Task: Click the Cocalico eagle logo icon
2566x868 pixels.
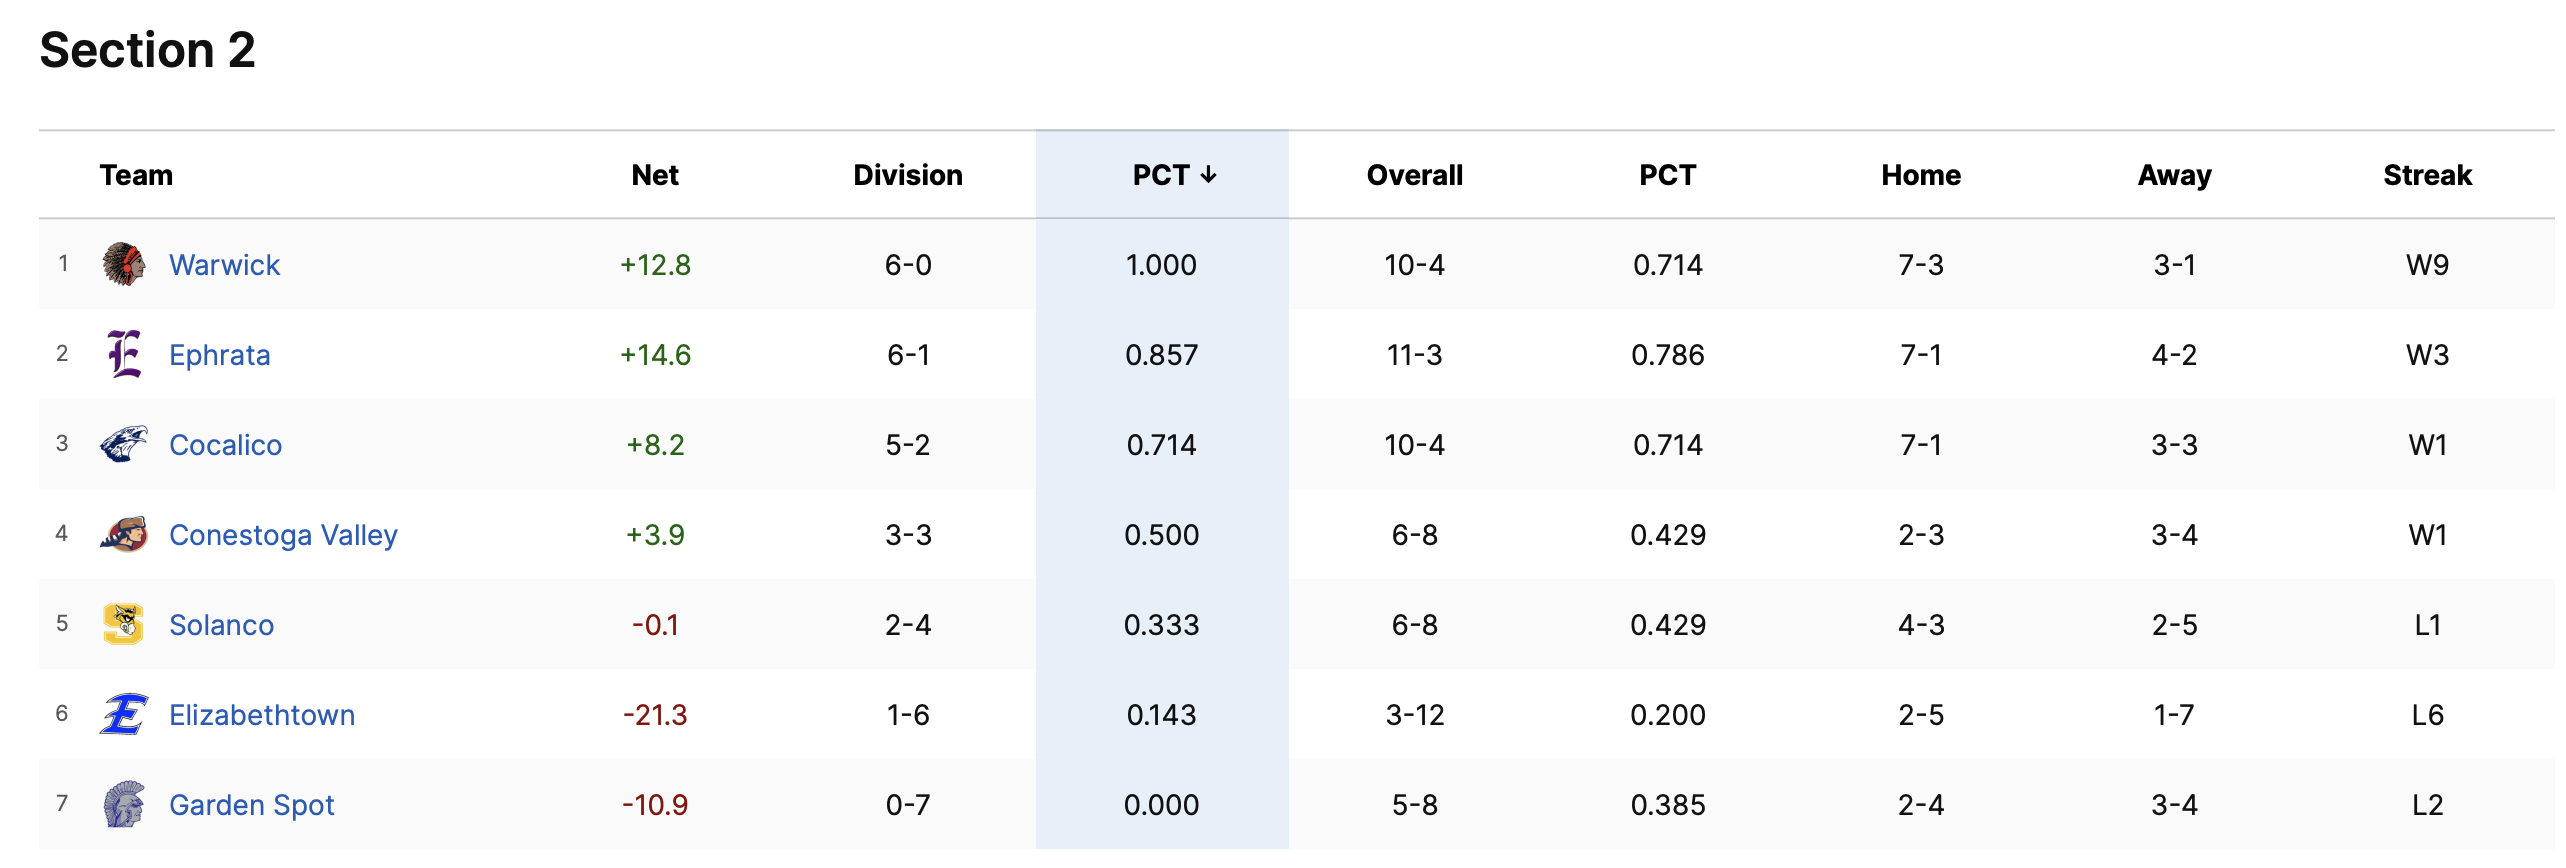Action: [124, 444]
